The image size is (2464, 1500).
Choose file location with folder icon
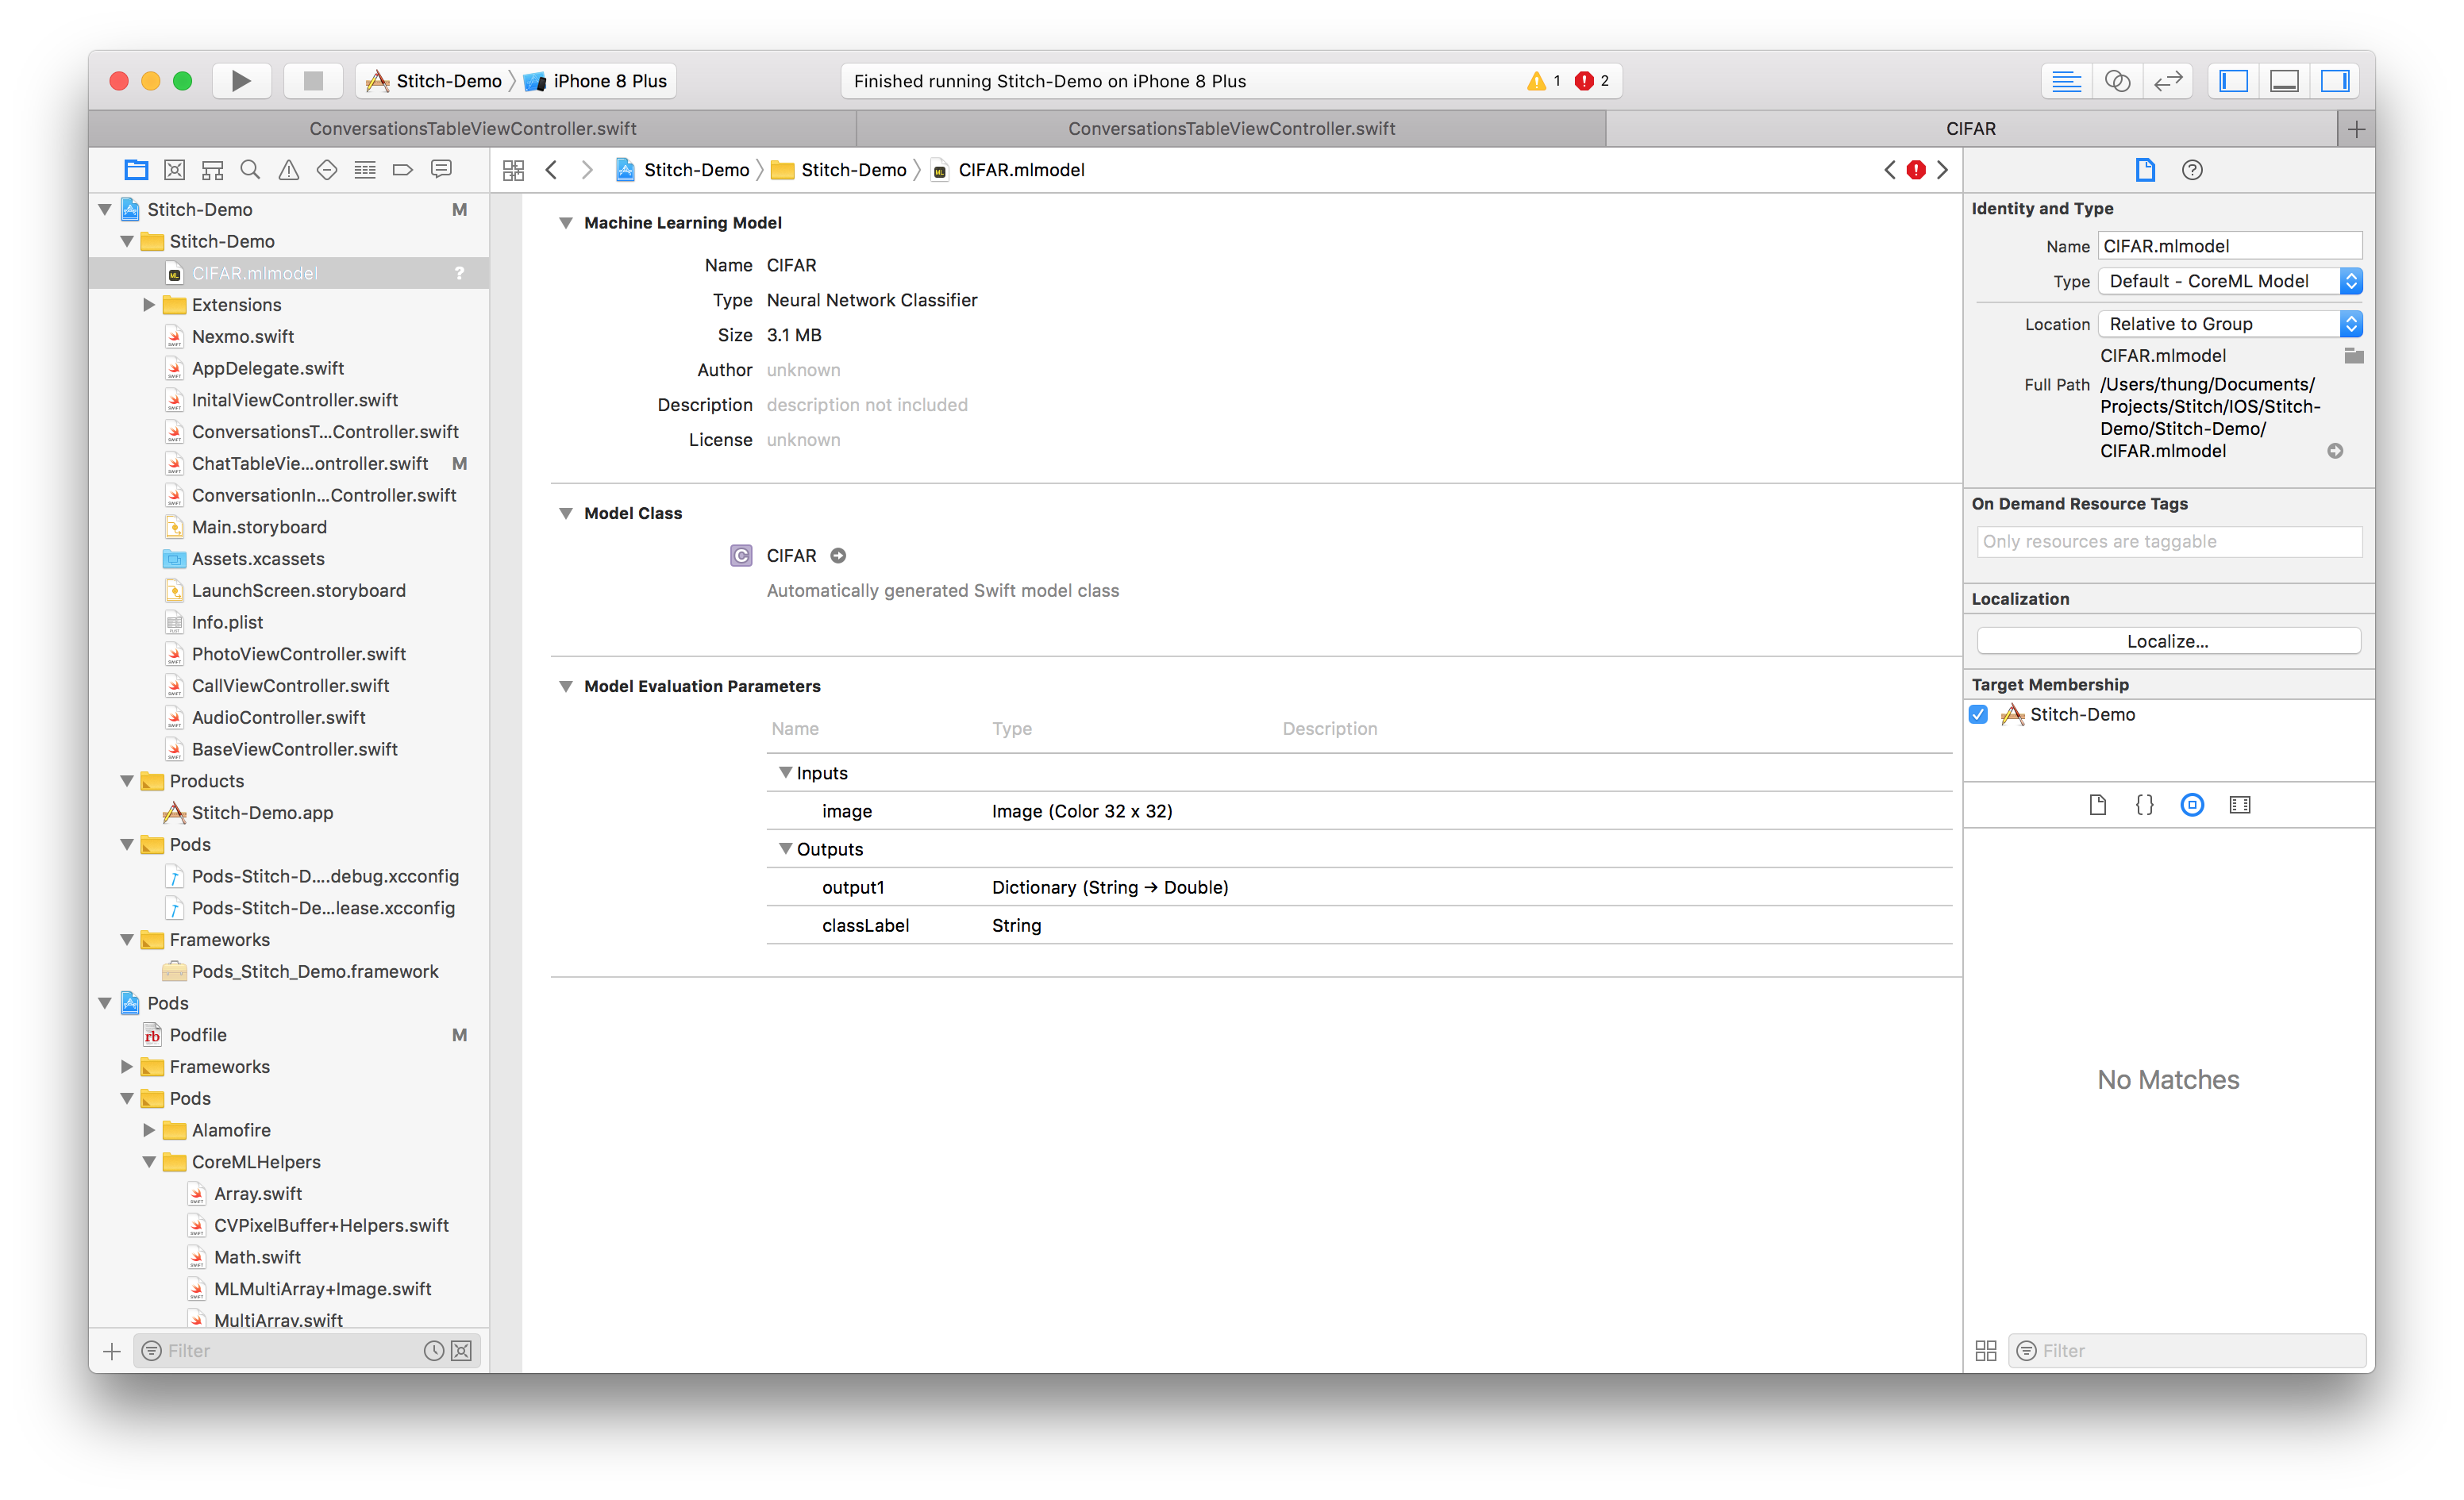pyautogui.click(x=2354, y=356)
